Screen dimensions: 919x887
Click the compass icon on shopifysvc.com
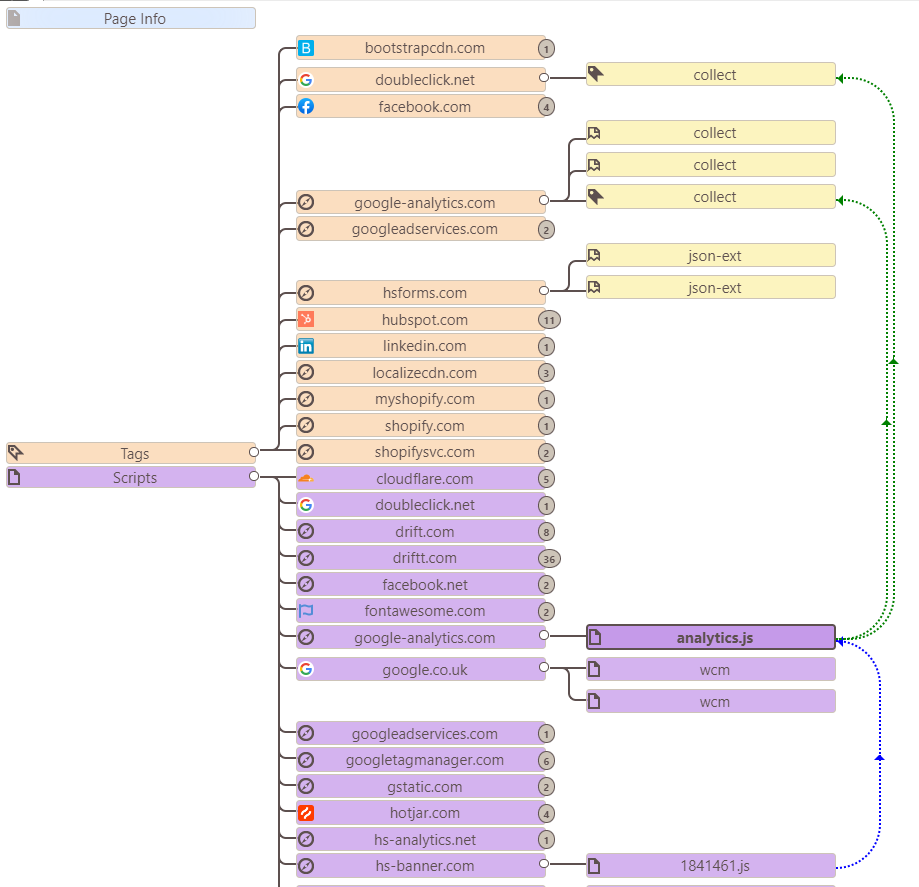point(306,452)
